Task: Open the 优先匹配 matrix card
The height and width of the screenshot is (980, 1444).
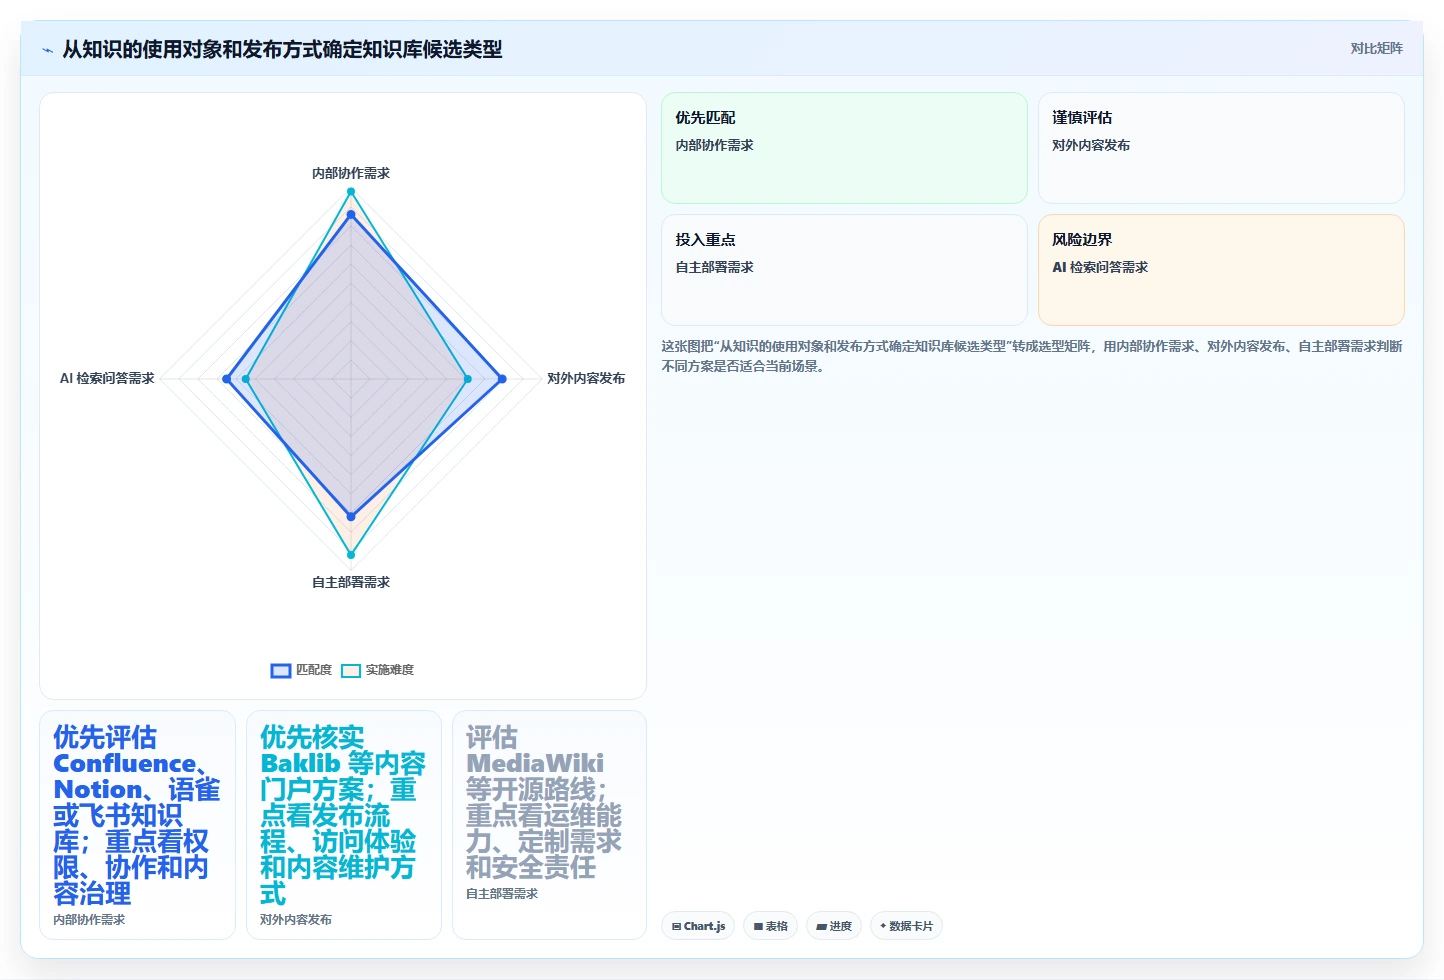Action: click(x=844, y=148)
